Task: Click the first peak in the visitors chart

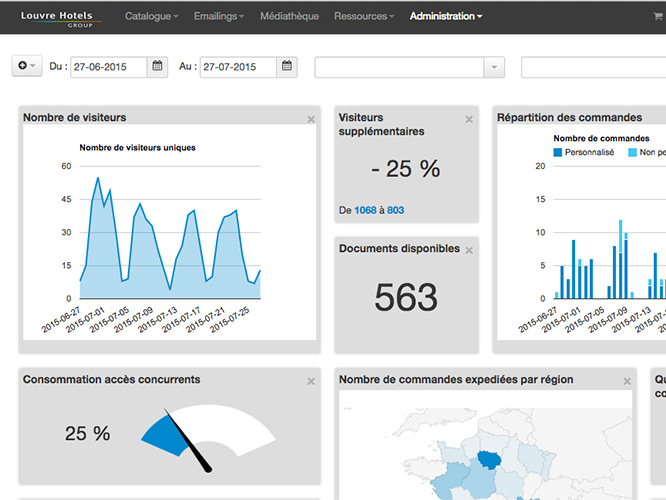Action: (x=98, y=178)
